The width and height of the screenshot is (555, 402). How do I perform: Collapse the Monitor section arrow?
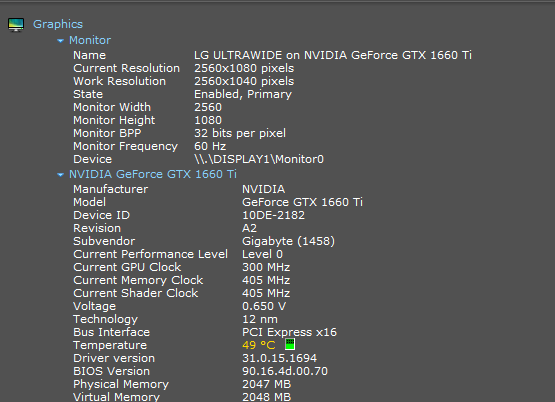[61, 41]
